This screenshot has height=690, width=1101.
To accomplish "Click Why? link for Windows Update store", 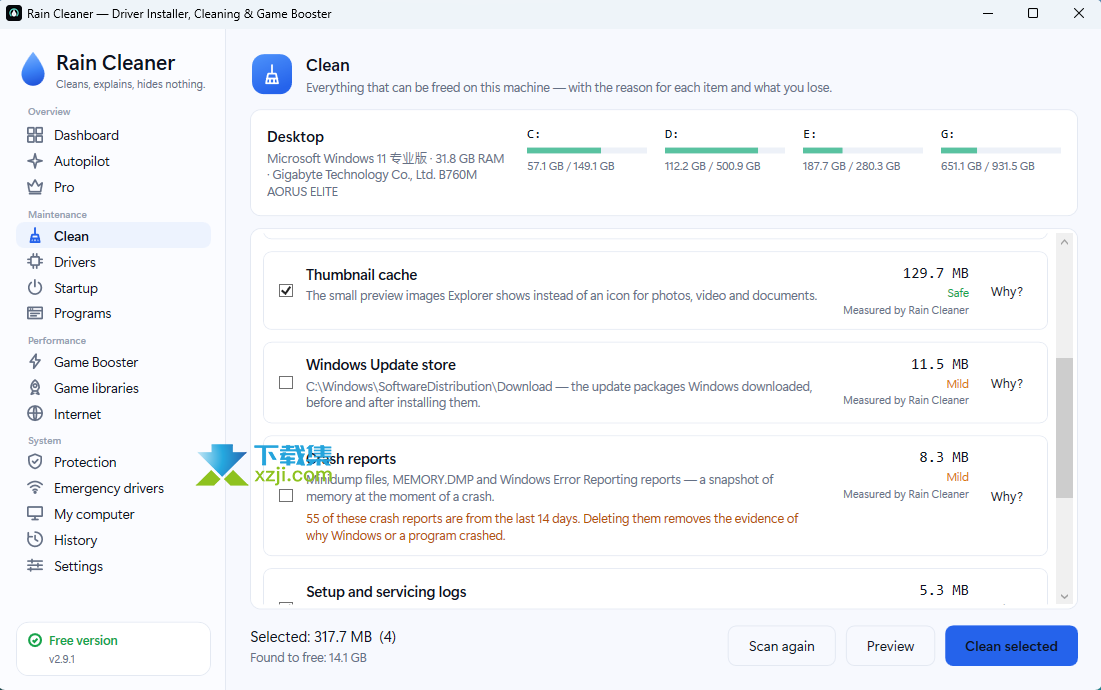I will tap(1007, 383).
